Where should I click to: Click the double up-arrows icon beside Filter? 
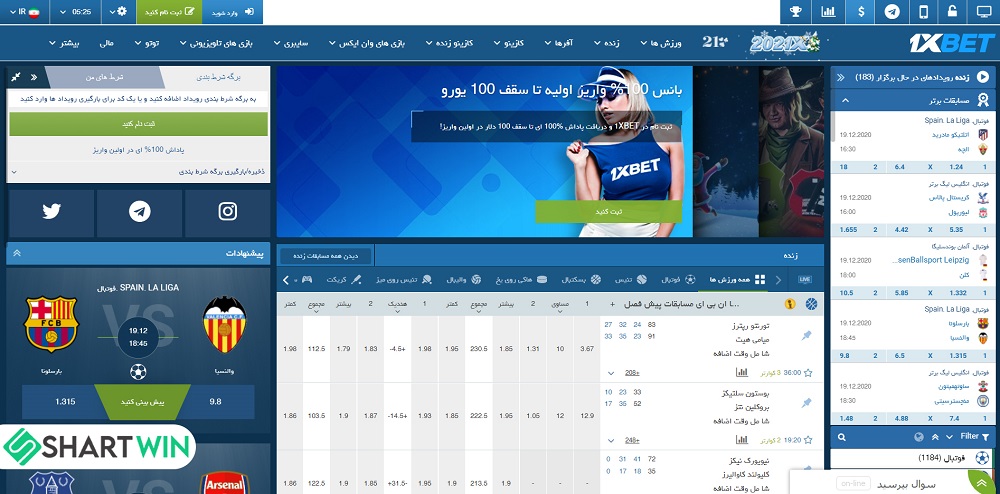pos(935,437)
